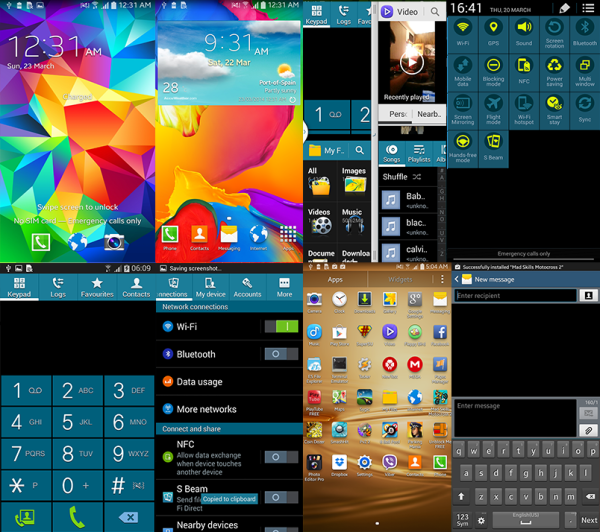Toggle Sound in the quick settings panel
The image size is (600, 532).
pyautogui.click(x=524, y=33)
